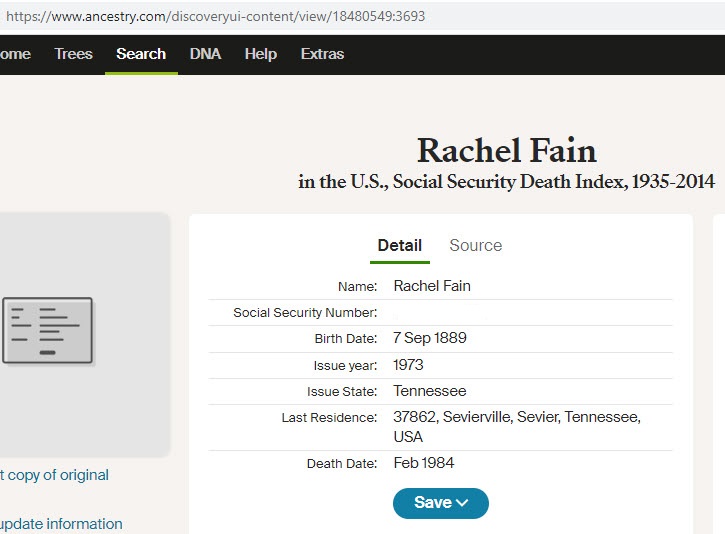The height and width of the screenshot is (534, 725).
Task: Go to the DNA menu
Action: click(205, 54)
